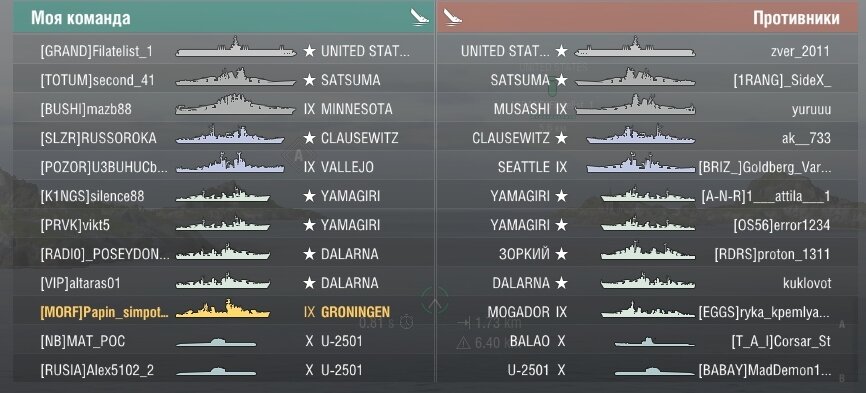This screenshot has width=866, height=393.
Task: Select player [NB]MAT_POC with U-2501
Action: point(224,341)
